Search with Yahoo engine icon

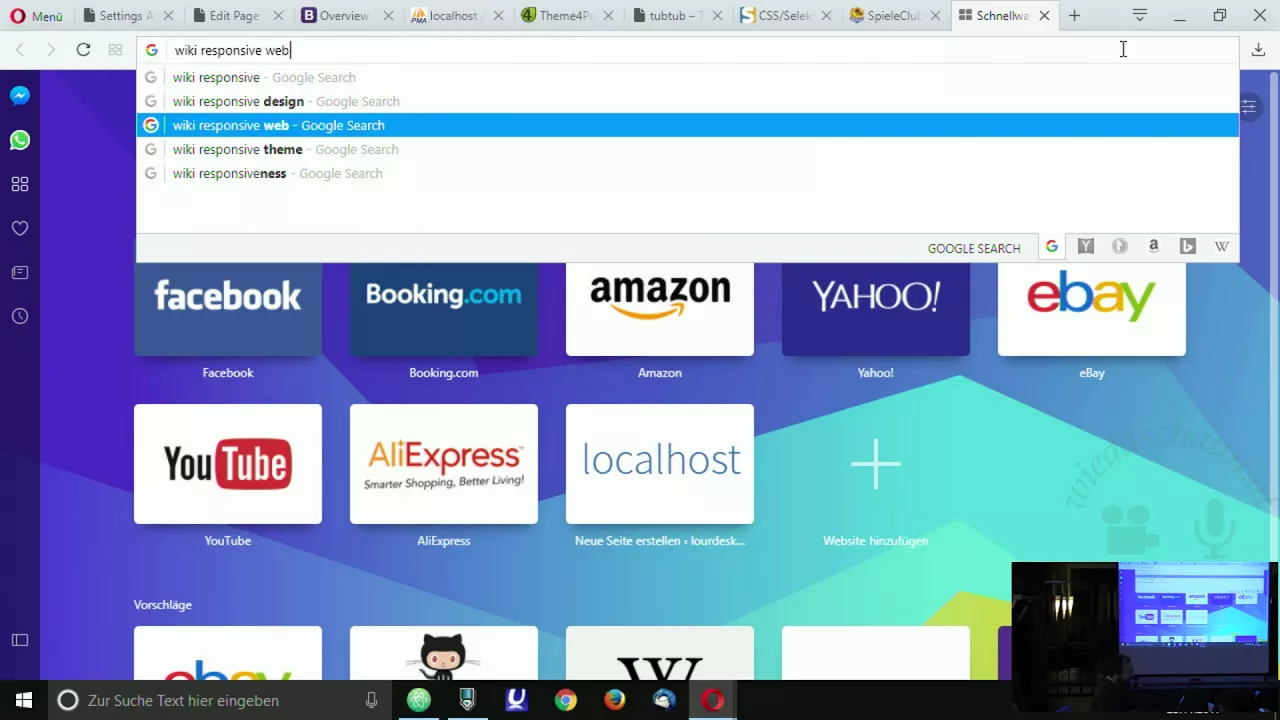(1086, 246)
